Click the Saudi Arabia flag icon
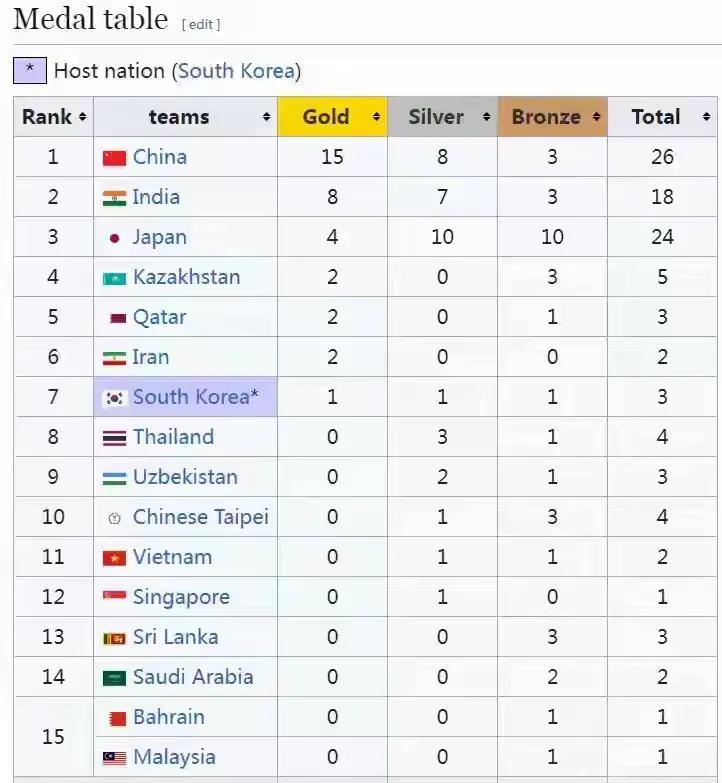This screenshot has height=783, width=722. tap(114, 678)
